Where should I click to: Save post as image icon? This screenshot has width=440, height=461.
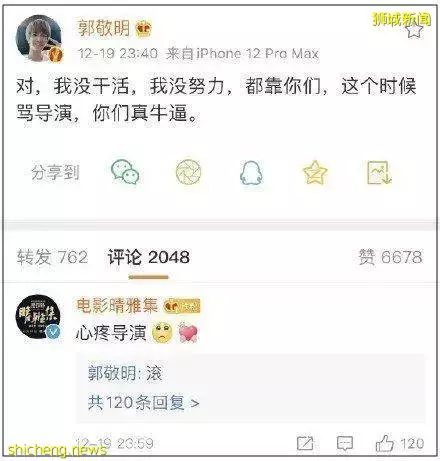click(379, 172)
